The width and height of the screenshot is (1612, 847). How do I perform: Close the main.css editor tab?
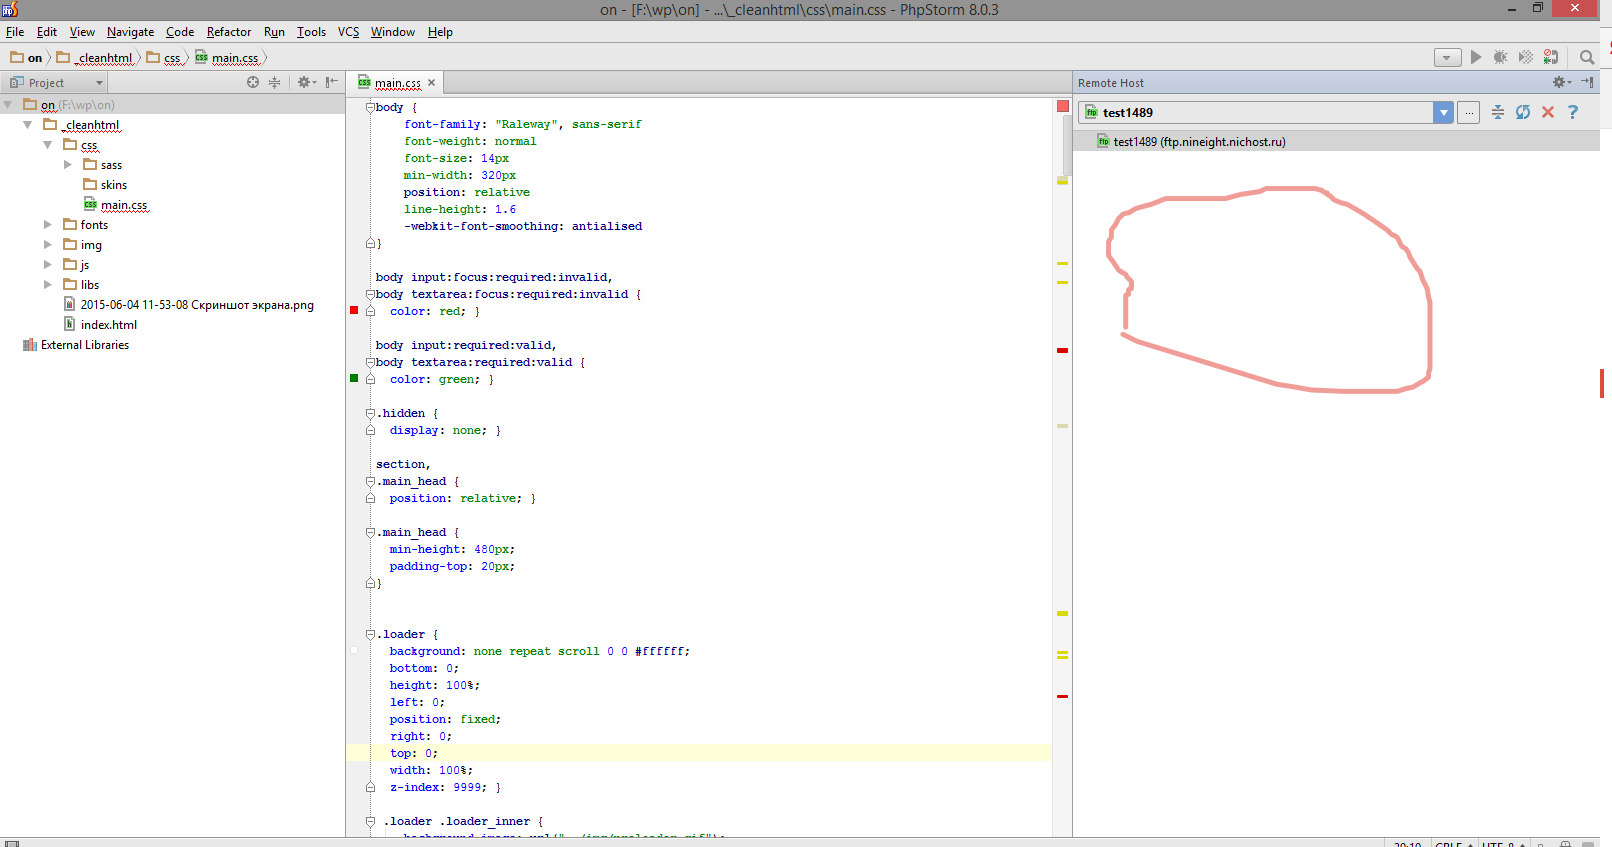tap(432, 83)
